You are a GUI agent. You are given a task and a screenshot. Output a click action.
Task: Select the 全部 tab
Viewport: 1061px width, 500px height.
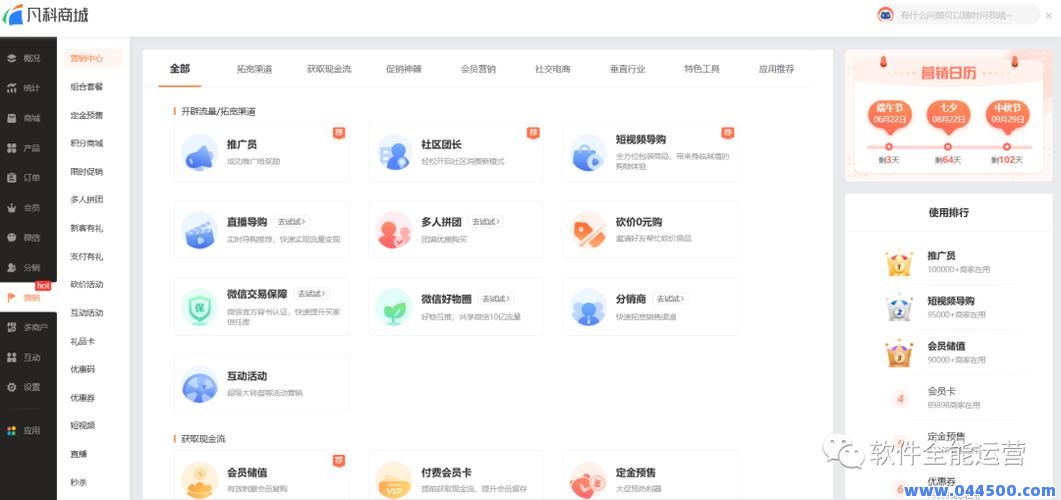180,68
